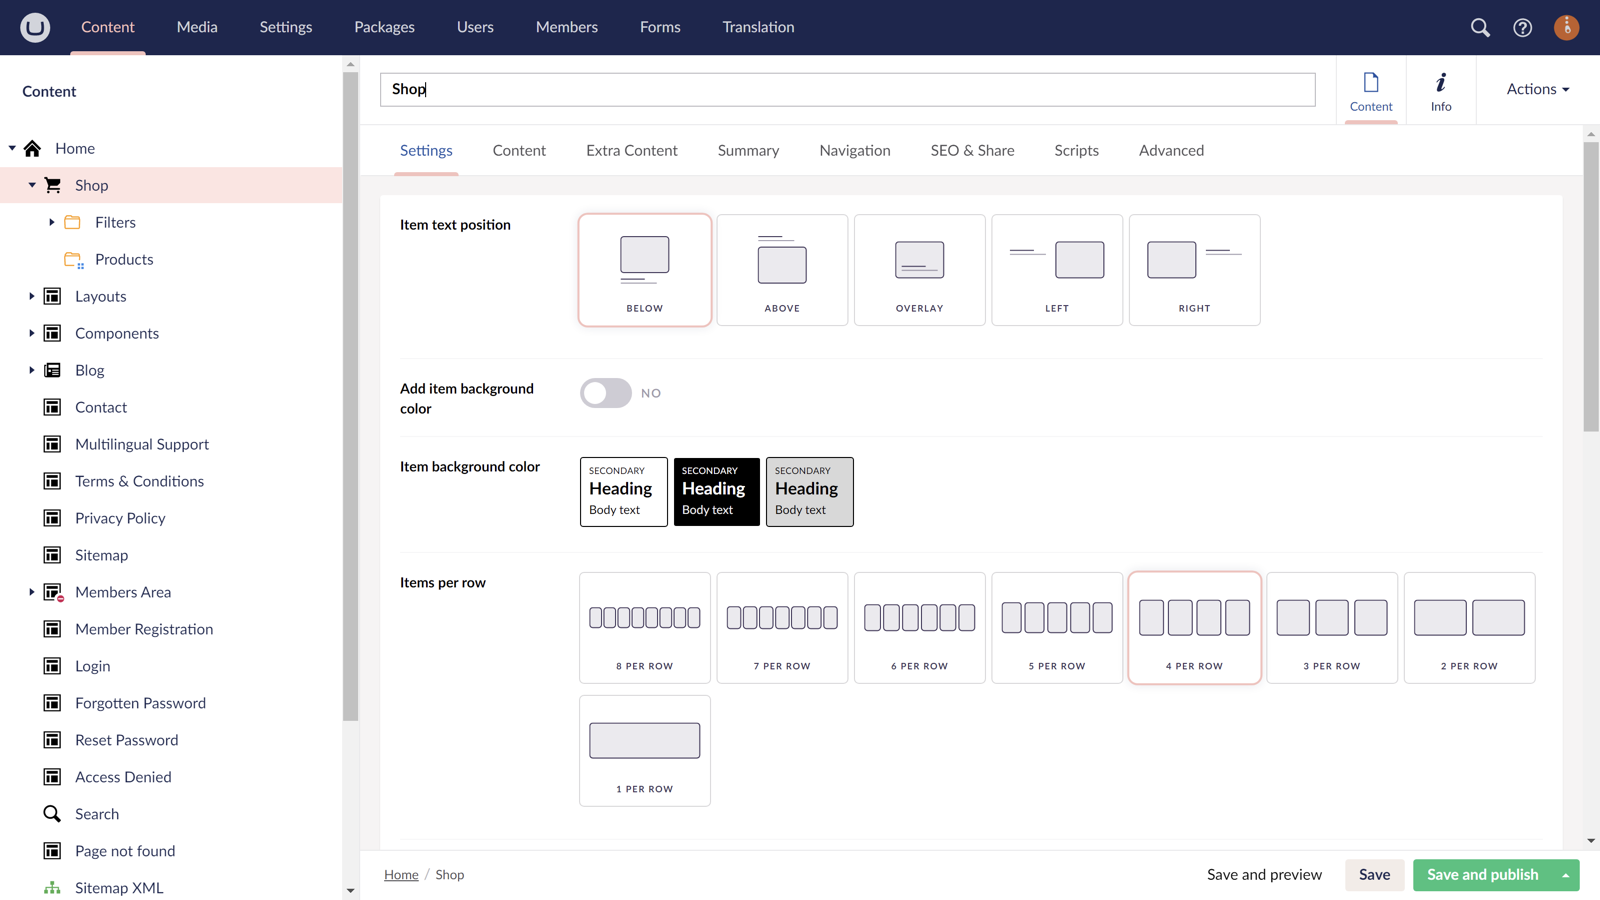Select the 6 per row option
The height and width of the screenshot is (900, 1600).
pyautogui.click(x=919, y=628)
